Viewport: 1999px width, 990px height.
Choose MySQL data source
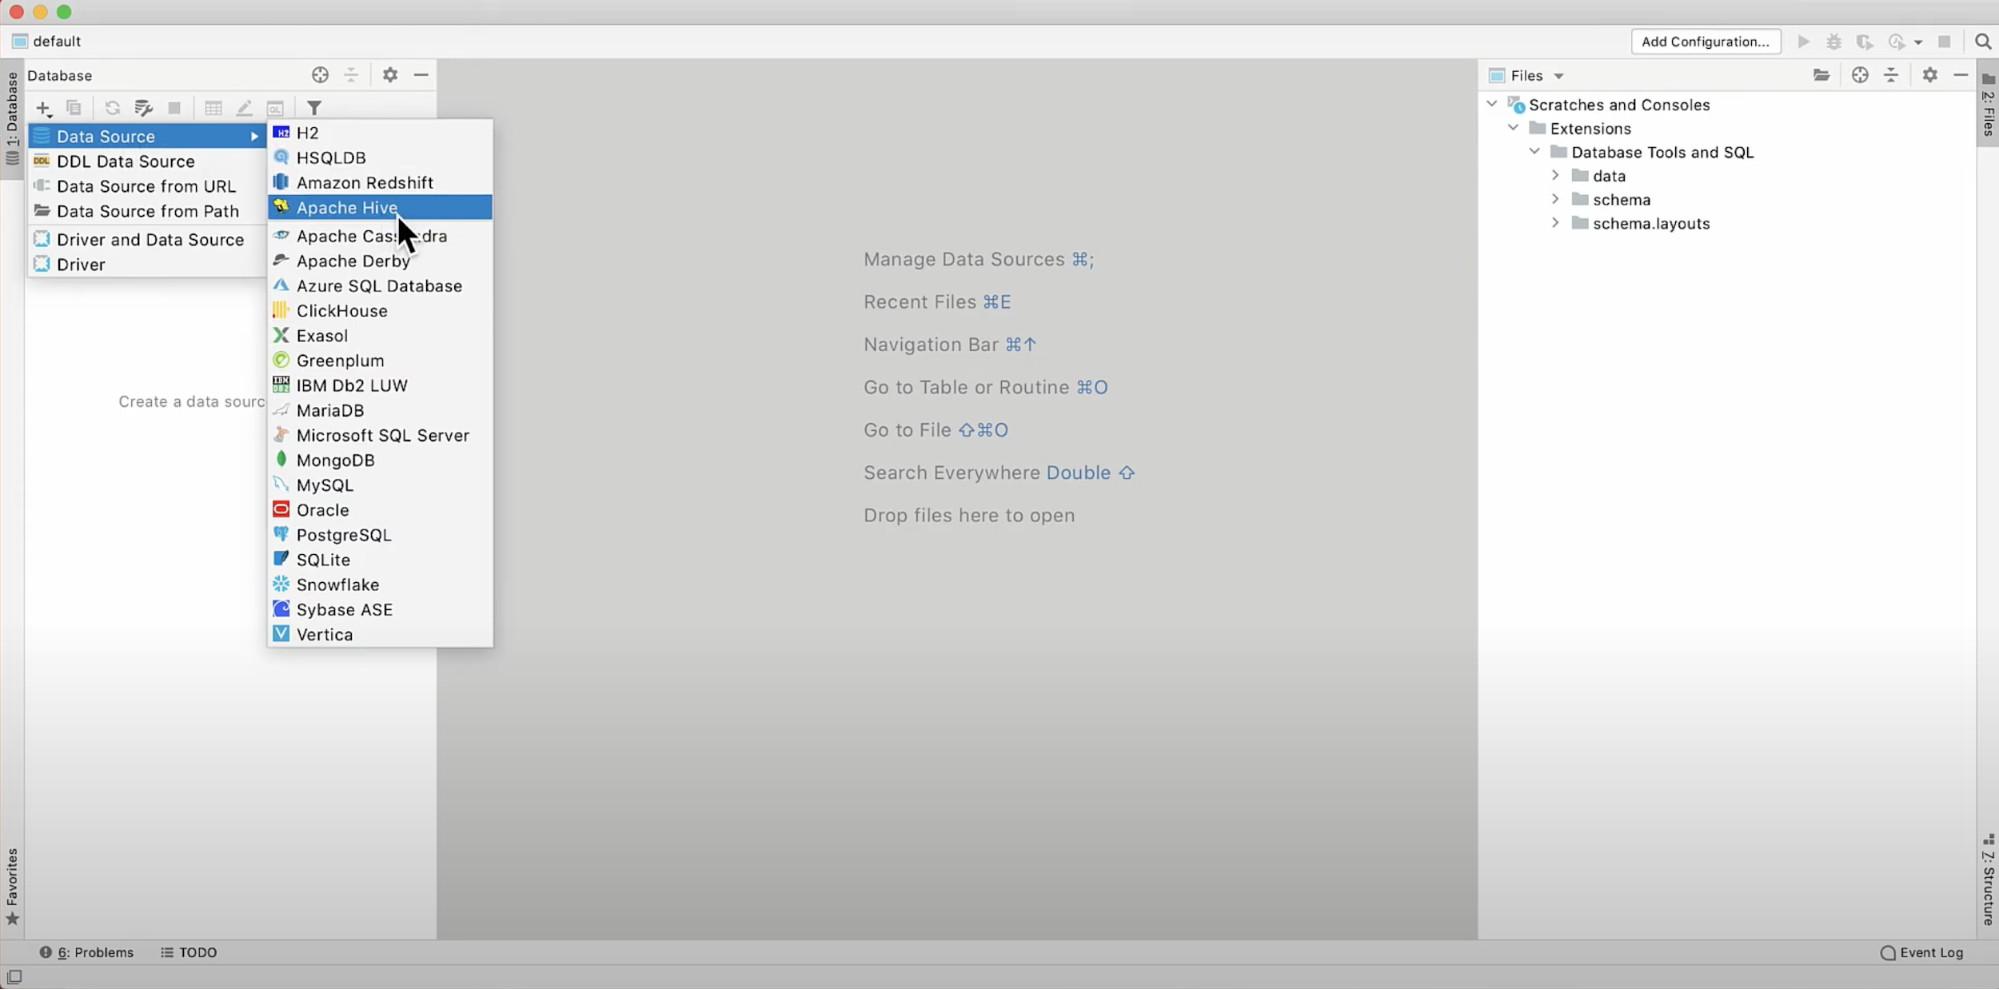[380, 485]
